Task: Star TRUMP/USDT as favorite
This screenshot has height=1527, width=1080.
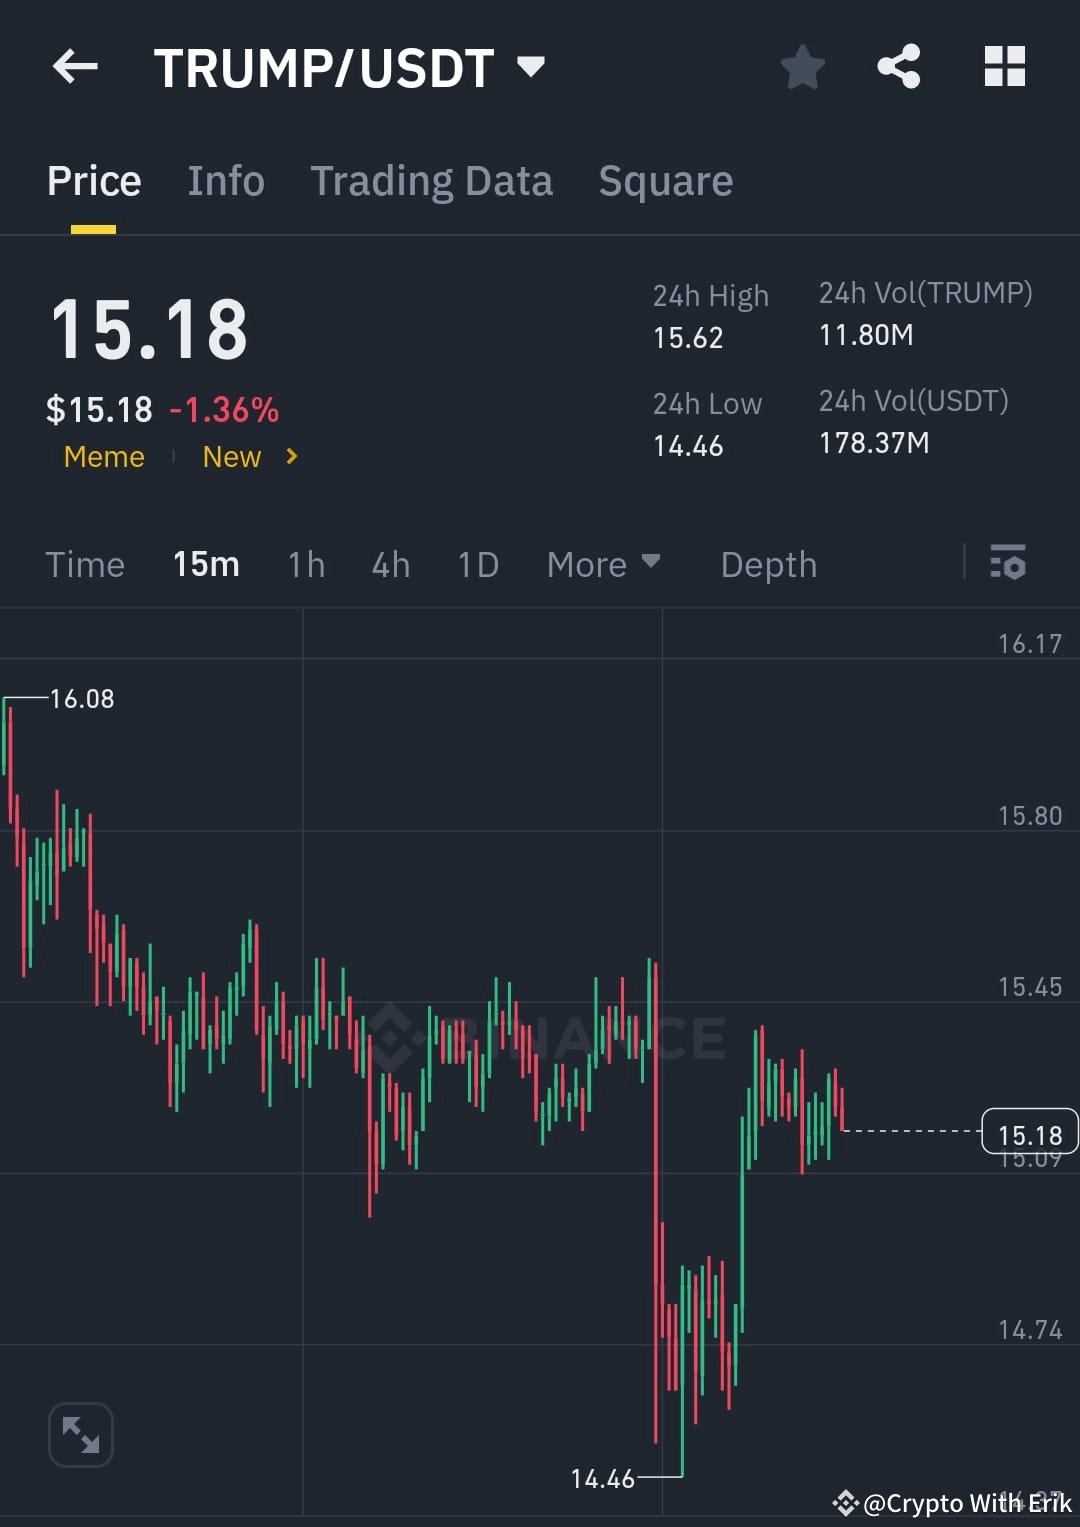Action: point(802,66)
